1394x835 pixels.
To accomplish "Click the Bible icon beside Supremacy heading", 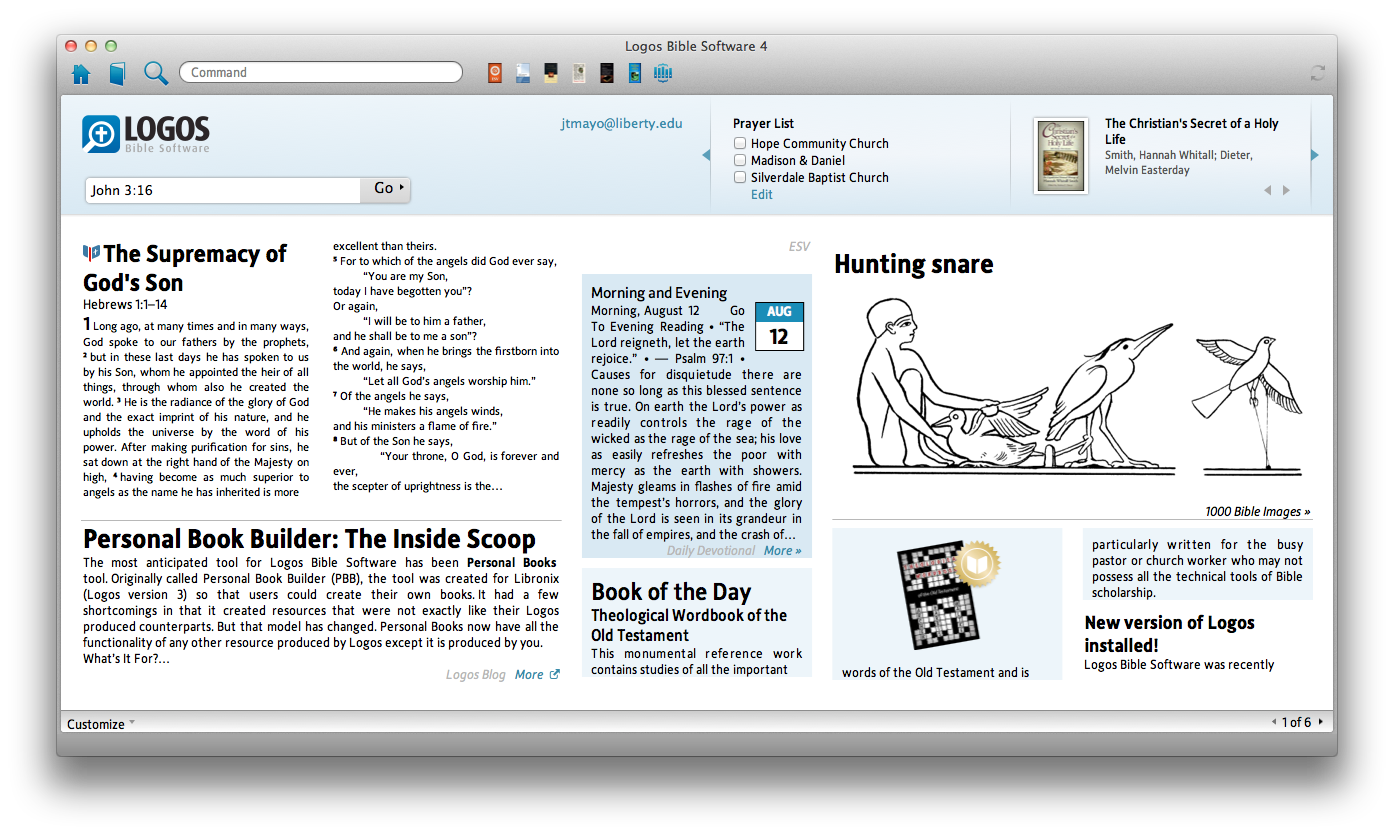I will point(91,253).
